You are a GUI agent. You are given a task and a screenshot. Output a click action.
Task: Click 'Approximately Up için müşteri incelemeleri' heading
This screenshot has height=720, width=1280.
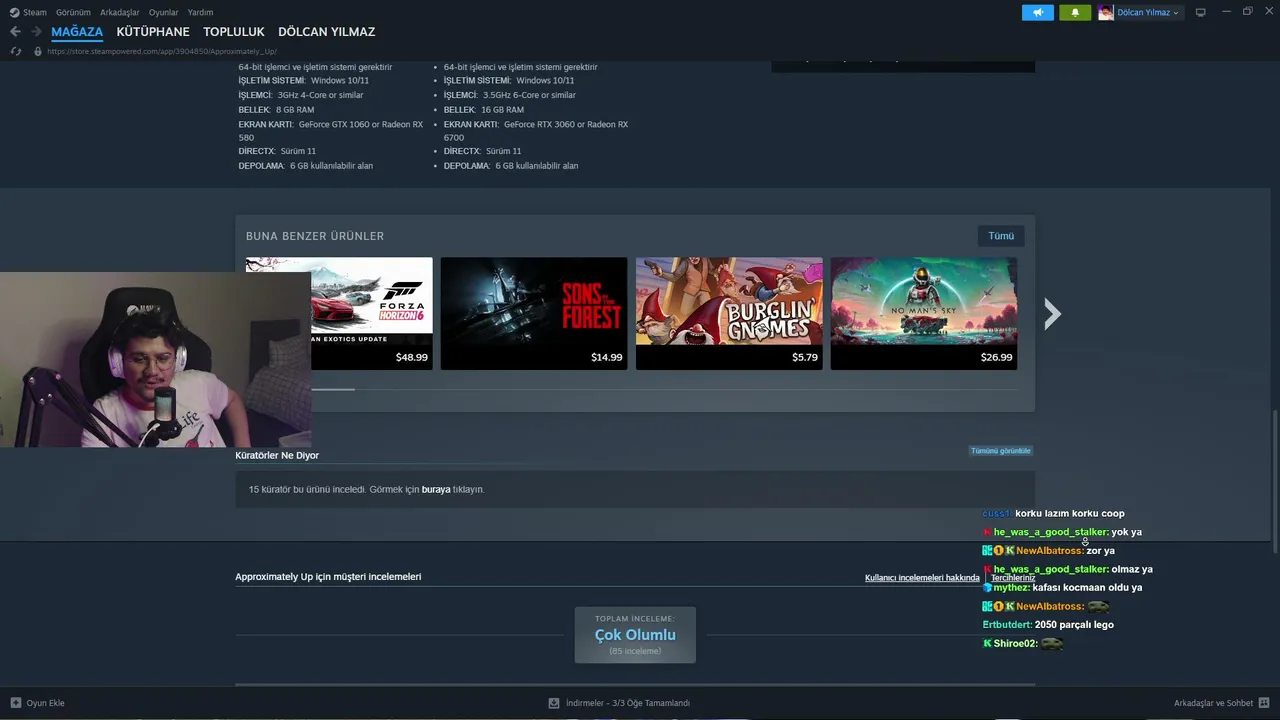[328, 577]
